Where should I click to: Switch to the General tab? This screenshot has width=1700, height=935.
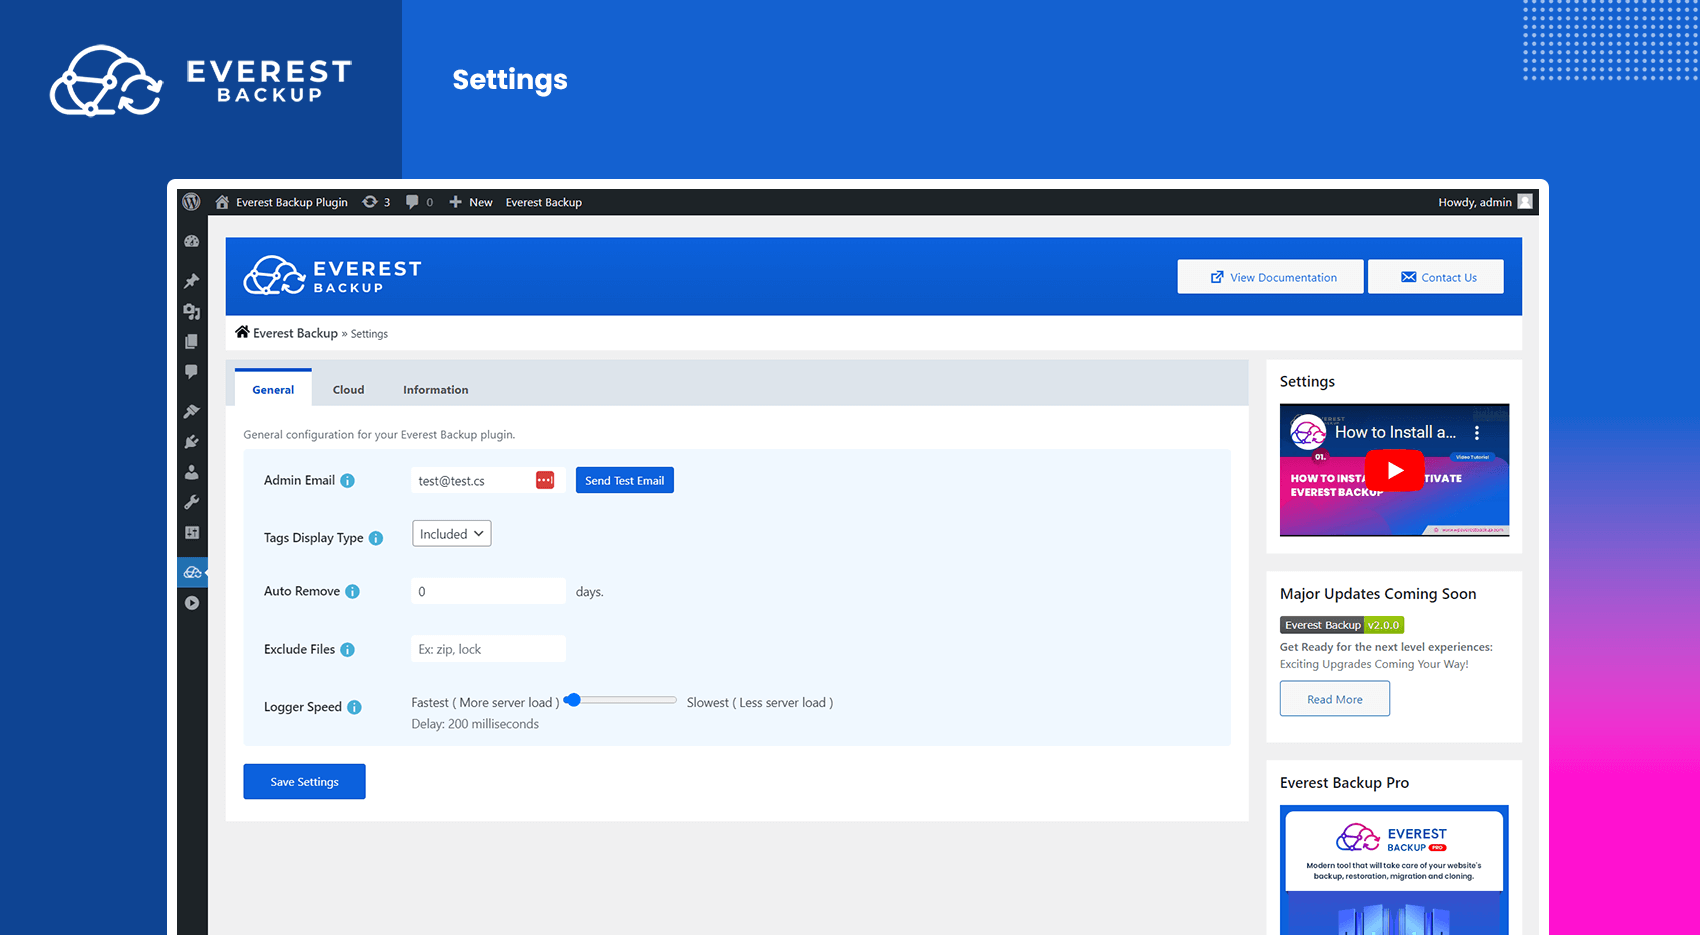[273, 389]
